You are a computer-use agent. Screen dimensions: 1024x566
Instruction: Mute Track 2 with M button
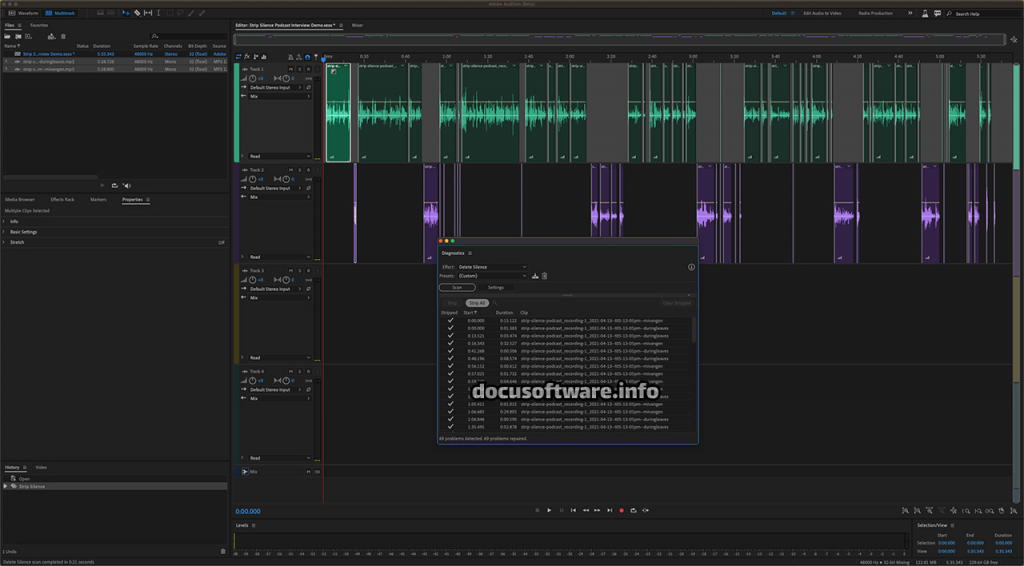coord(291,170)
